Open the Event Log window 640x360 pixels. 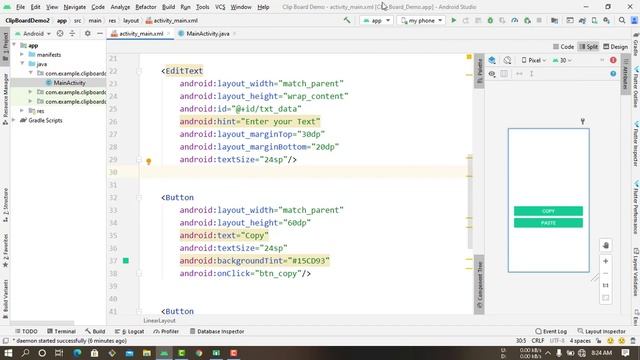point(551,331)
